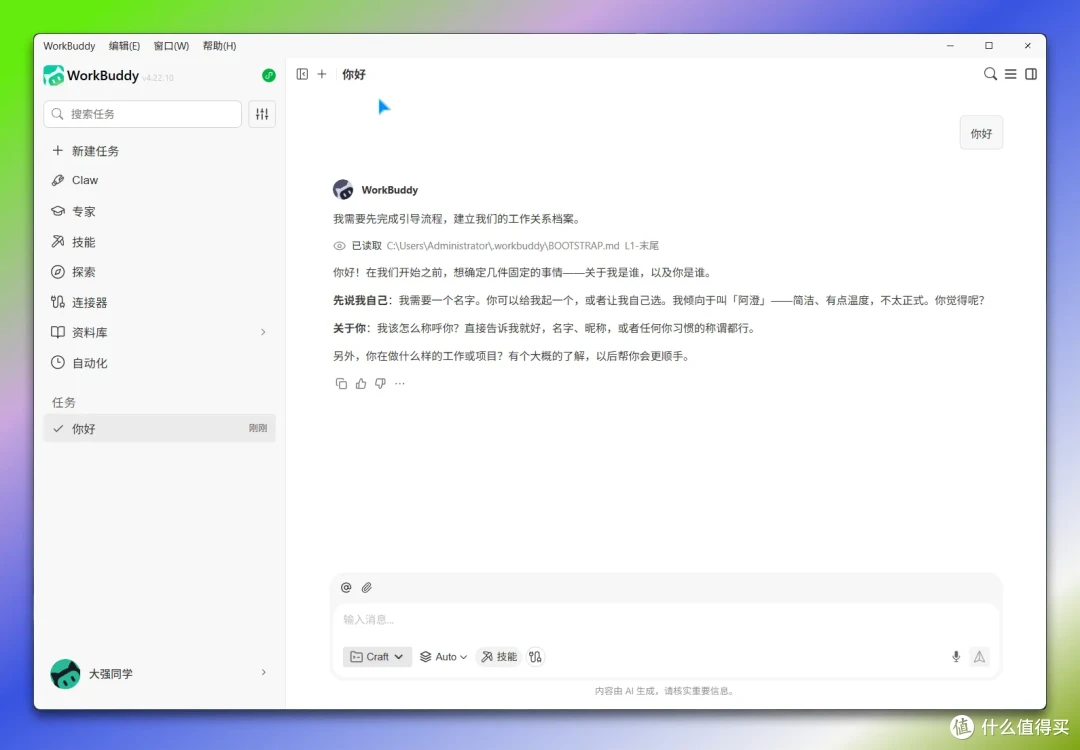Screen dimensions: 1080x750
Task: Click the 搜索任务 search field
Action: [143, 114]
